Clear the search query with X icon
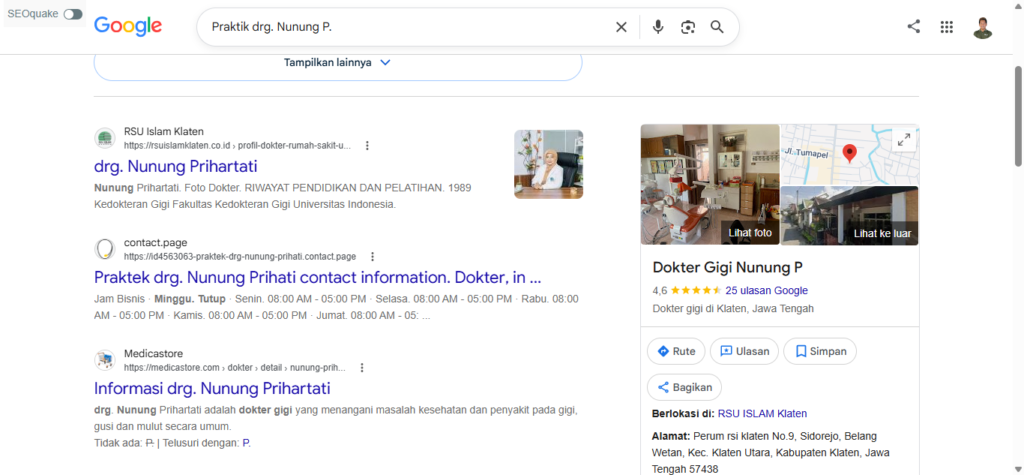This screenshot has height=475, width=1024. click(621, 27)
